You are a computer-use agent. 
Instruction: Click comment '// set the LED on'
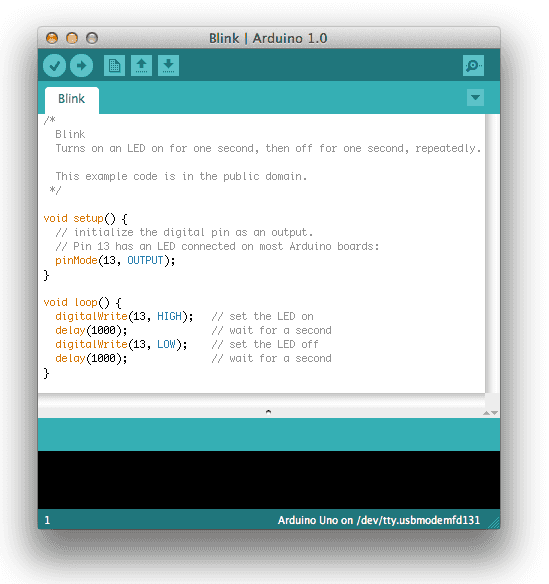pos(263,317)
